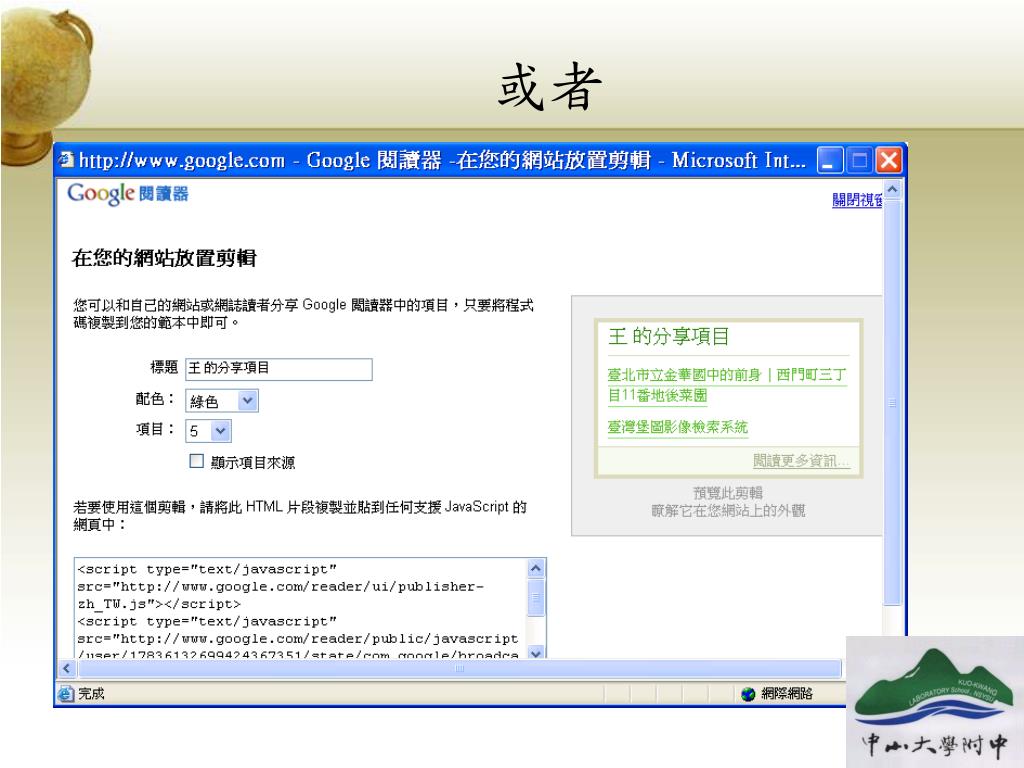The image size is (1024, 768).
Task: Click the 王 的分享項目 preview heading
Action: coord(669,336)
